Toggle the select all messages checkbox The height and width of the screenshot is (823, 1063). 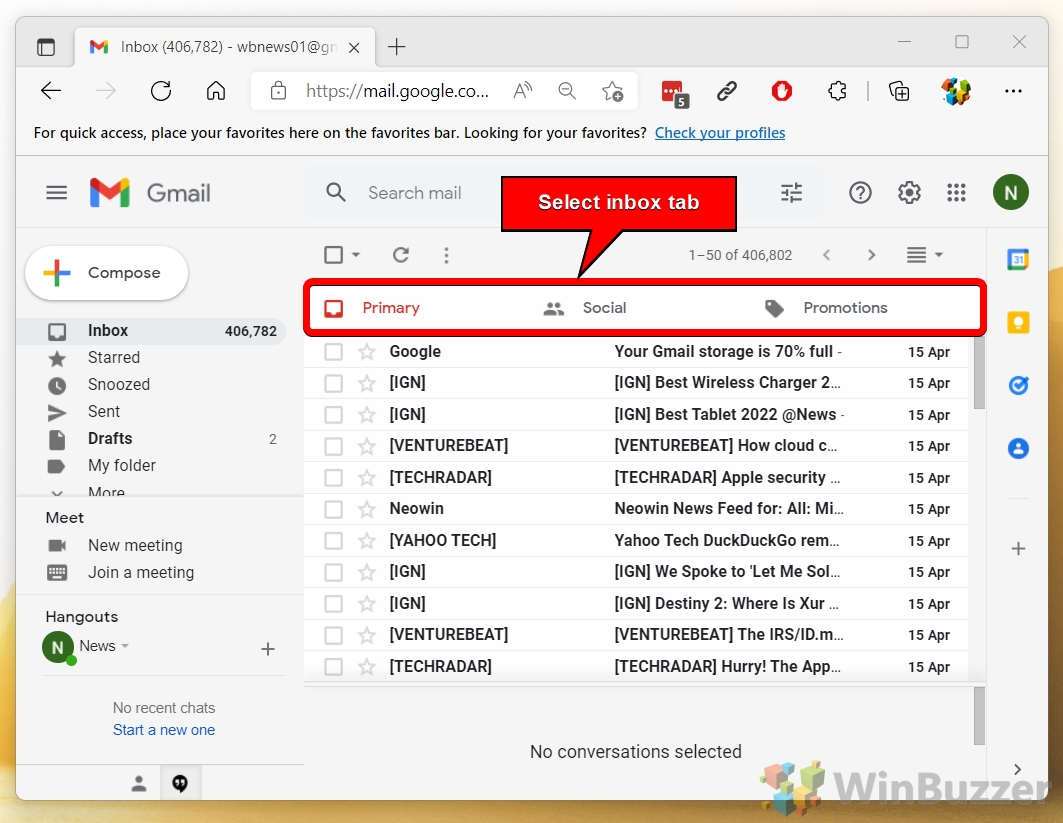tap(333, 255)
